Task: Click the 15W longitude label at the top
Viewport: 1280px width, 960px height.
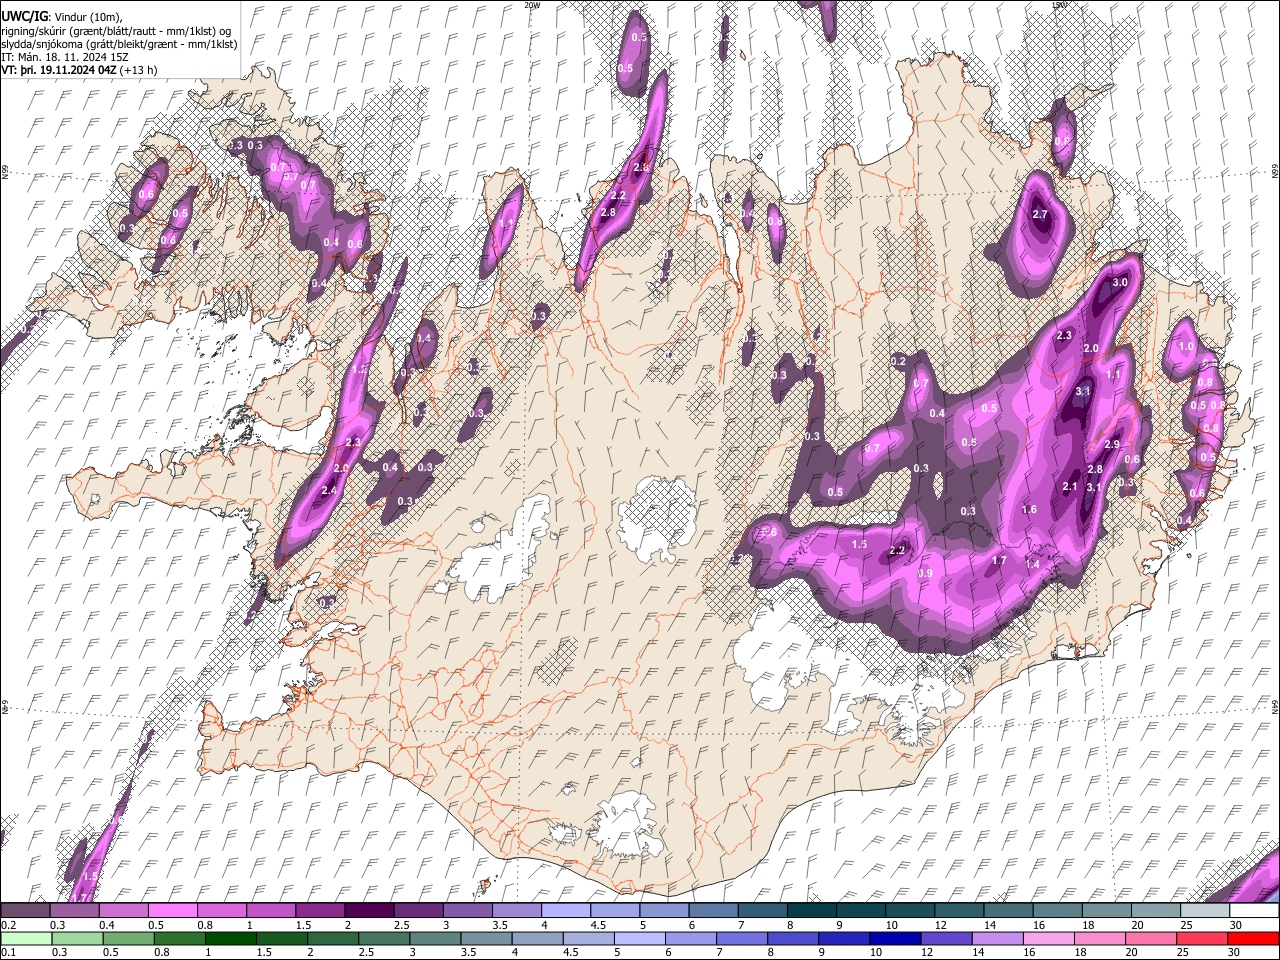Action: [x=1059, y=5]
